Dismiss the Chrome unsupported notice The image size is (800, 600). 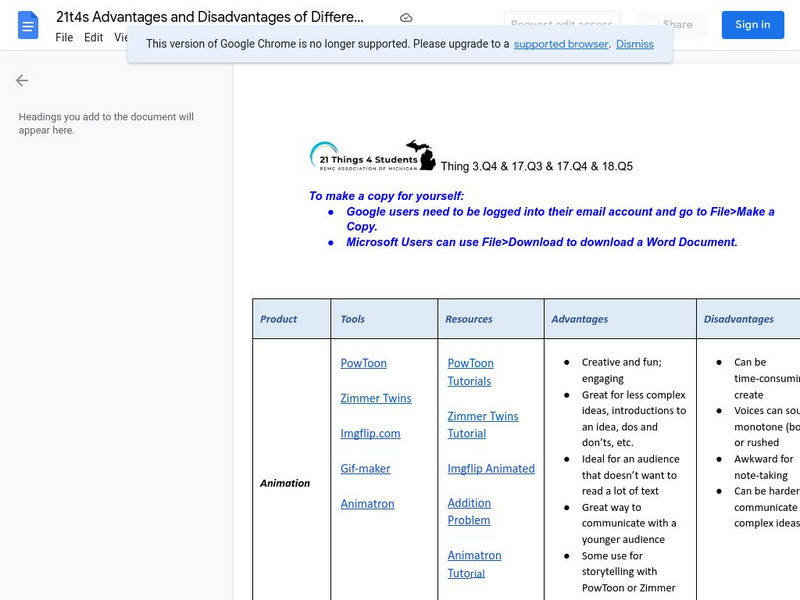pos(634,44)
